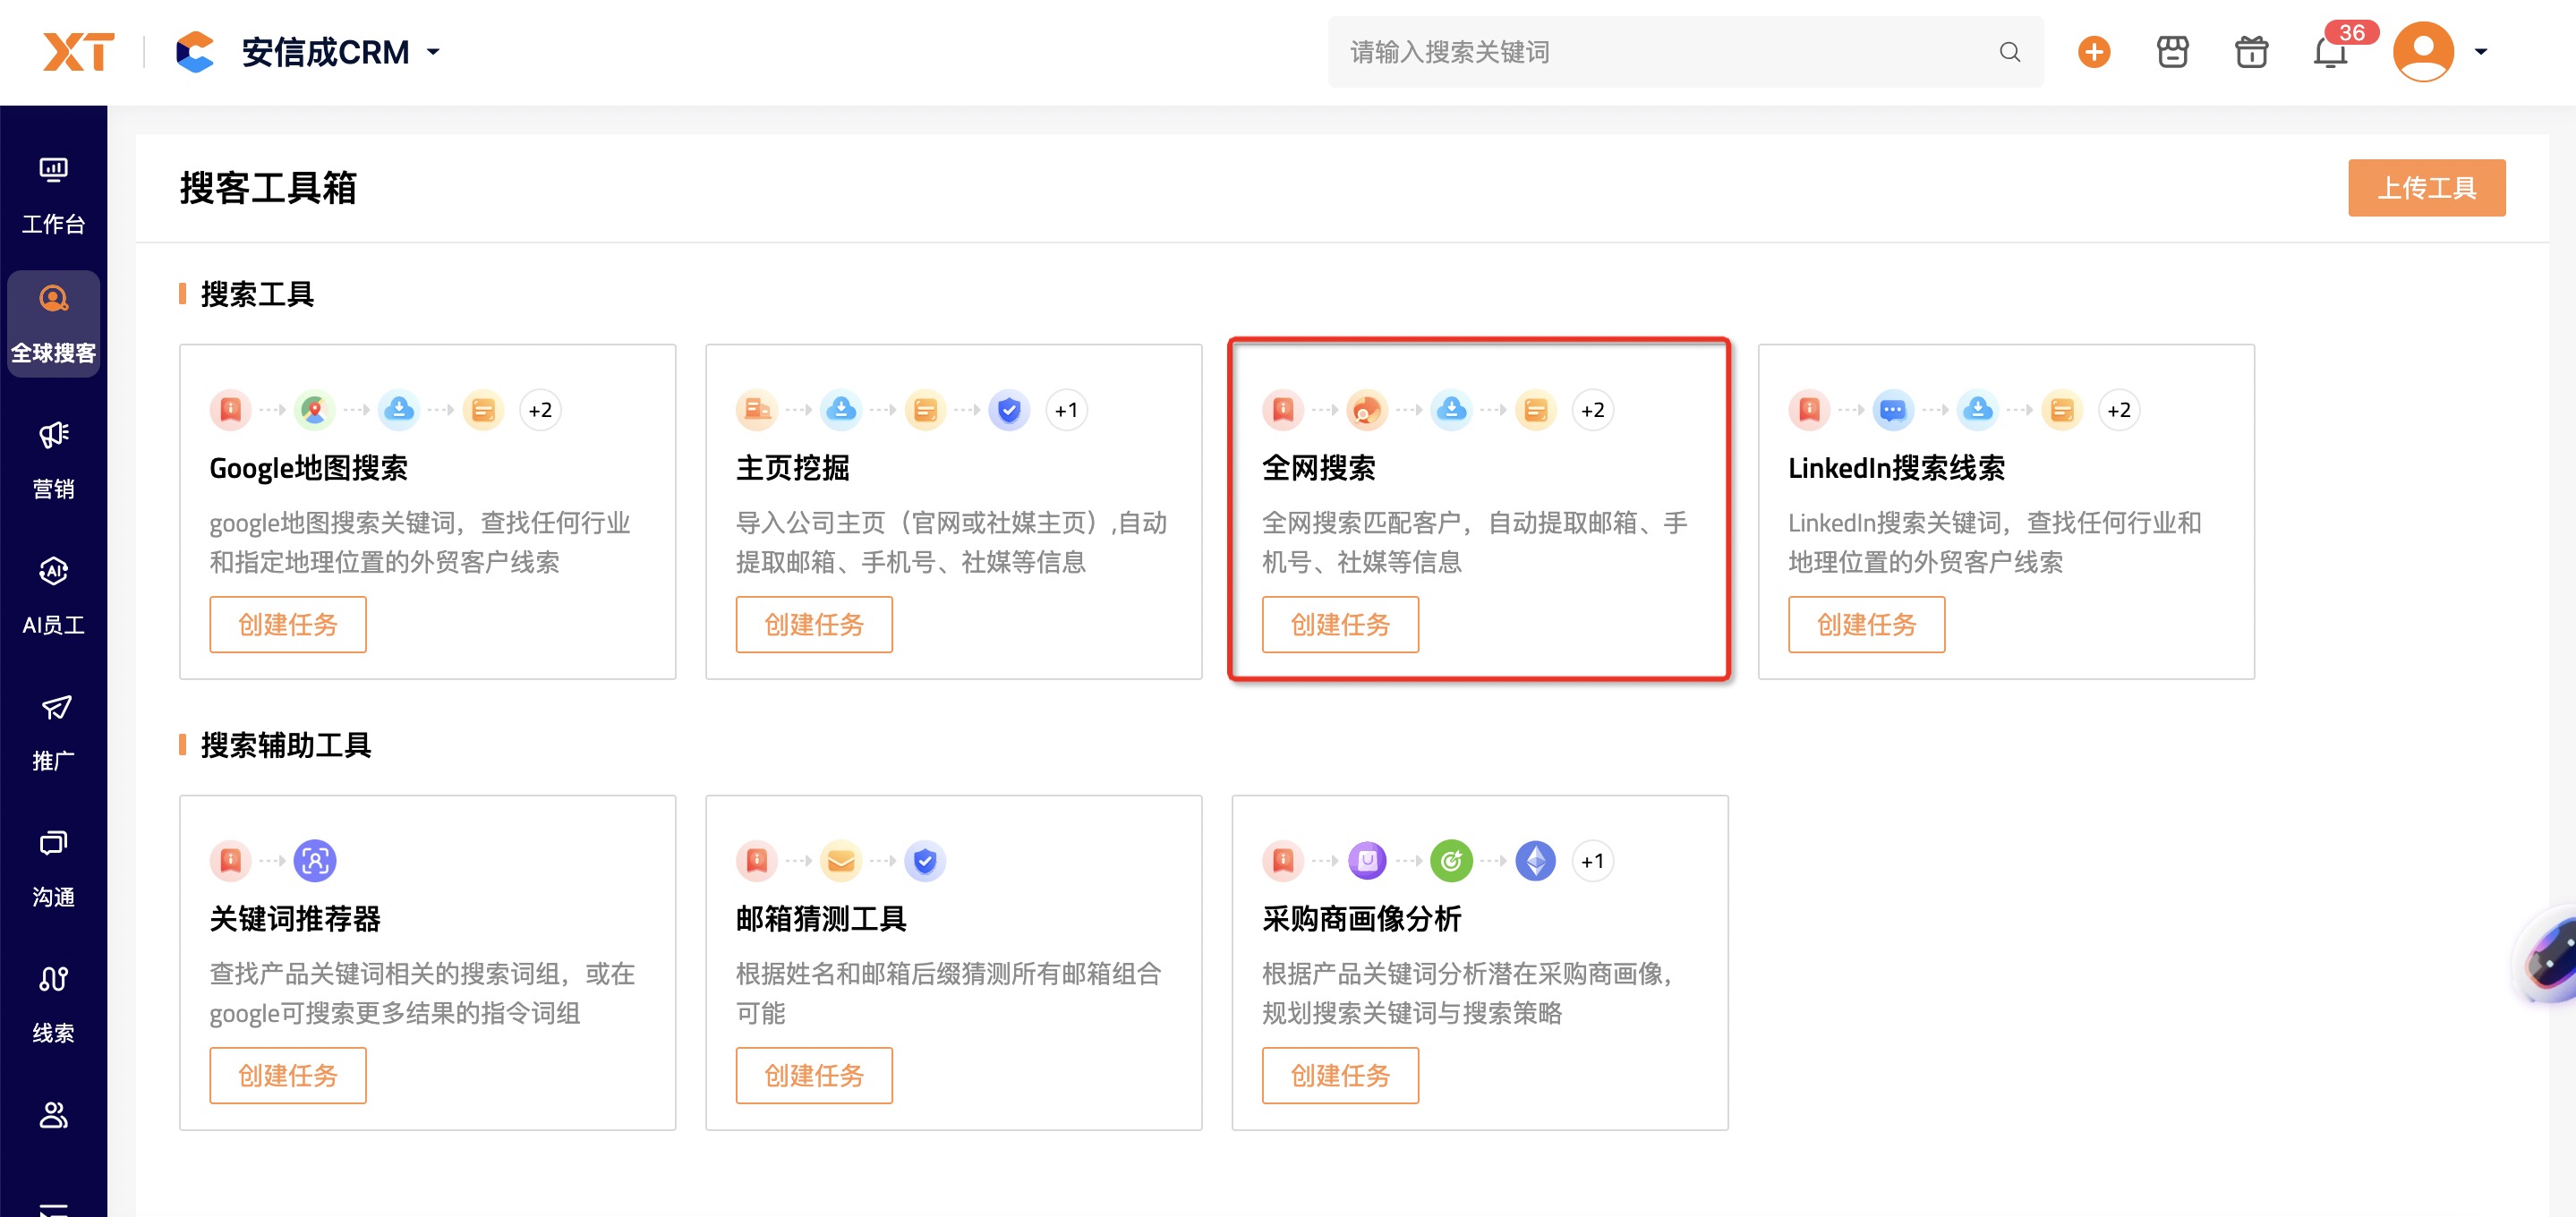This screenshot has height=1217, width=2576.
Task: Click the store icon in top bar
Action: (x=2172, y=52)
